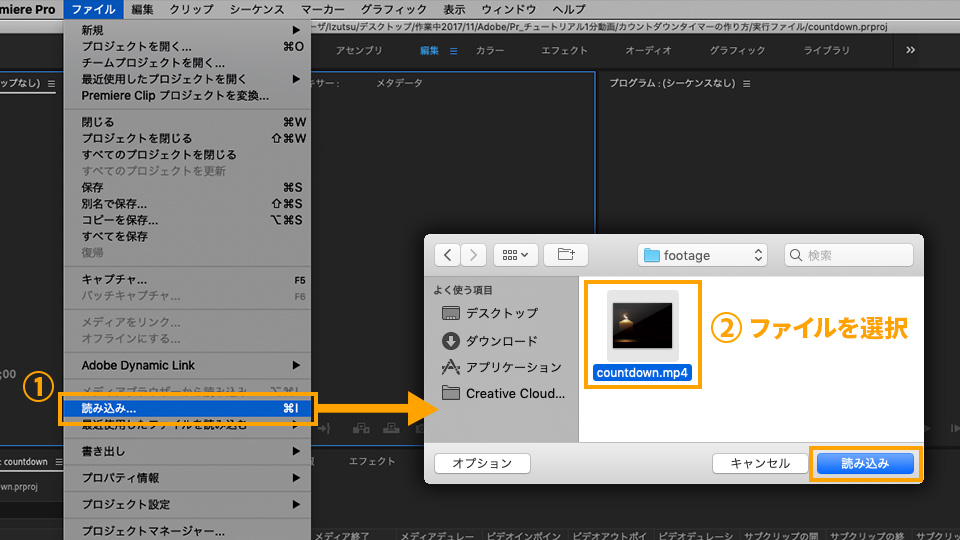Switch to カラー workspace tab
This screenshot has height=540, width=960.
[490, 50]
